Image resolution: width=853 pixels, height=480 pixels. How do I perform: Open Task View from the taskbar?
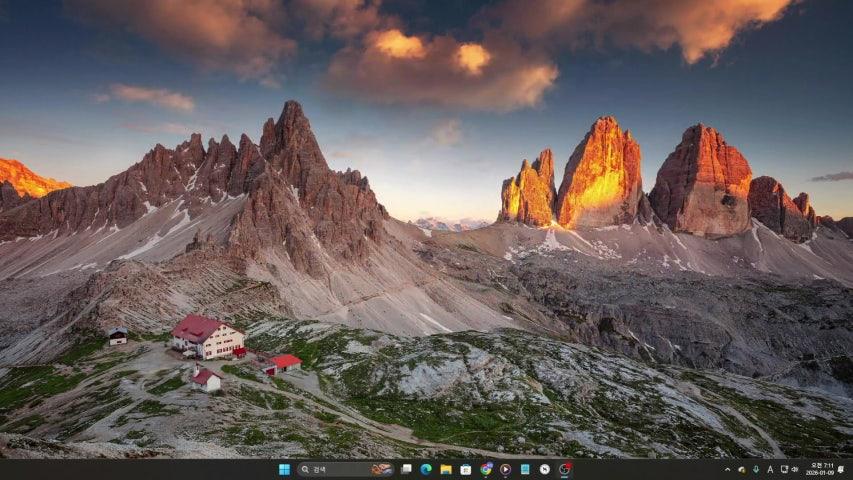point(406,469)
